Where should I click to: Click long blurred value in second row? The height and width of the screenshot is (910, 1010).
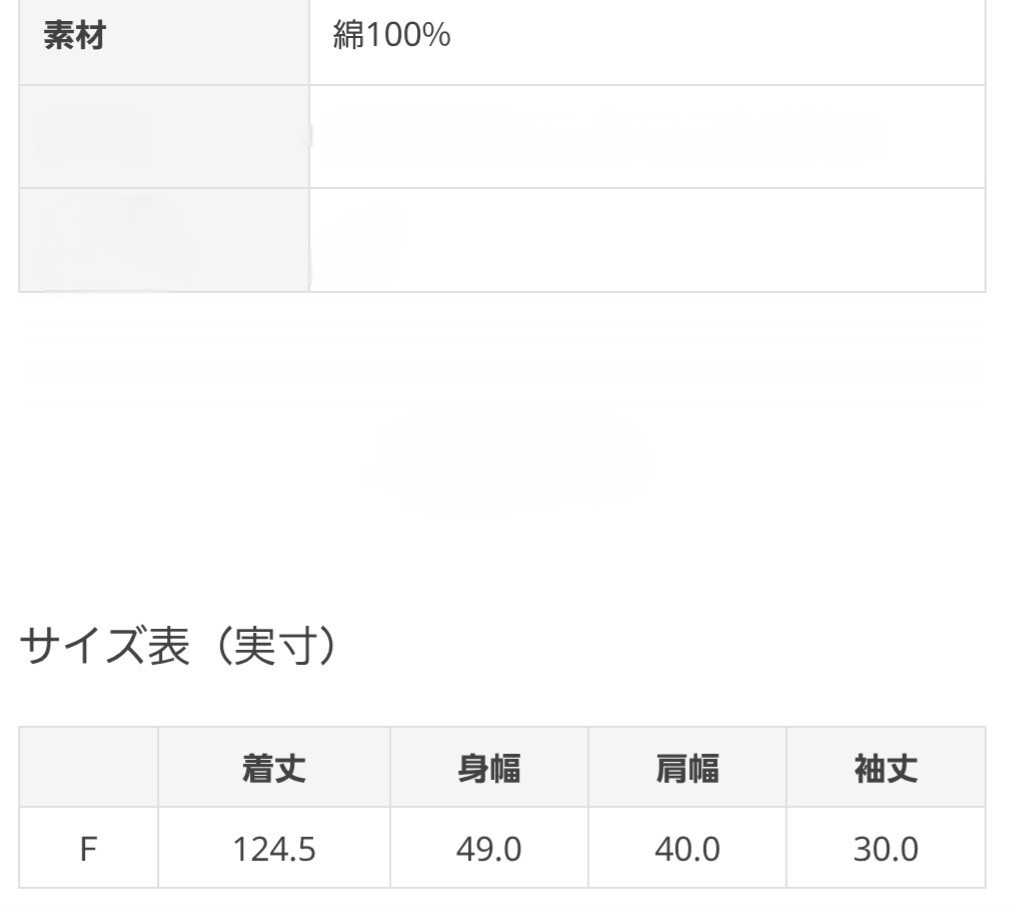[x=600, y=138]
